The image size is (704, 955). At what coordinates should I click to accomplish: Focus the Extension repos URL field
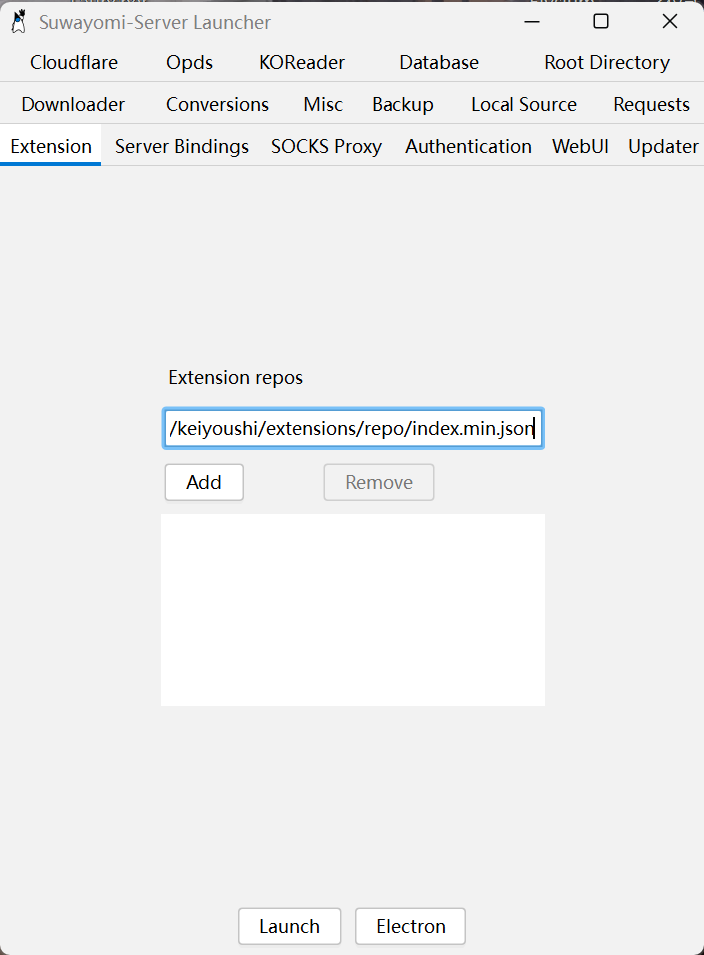pos(353,429)
